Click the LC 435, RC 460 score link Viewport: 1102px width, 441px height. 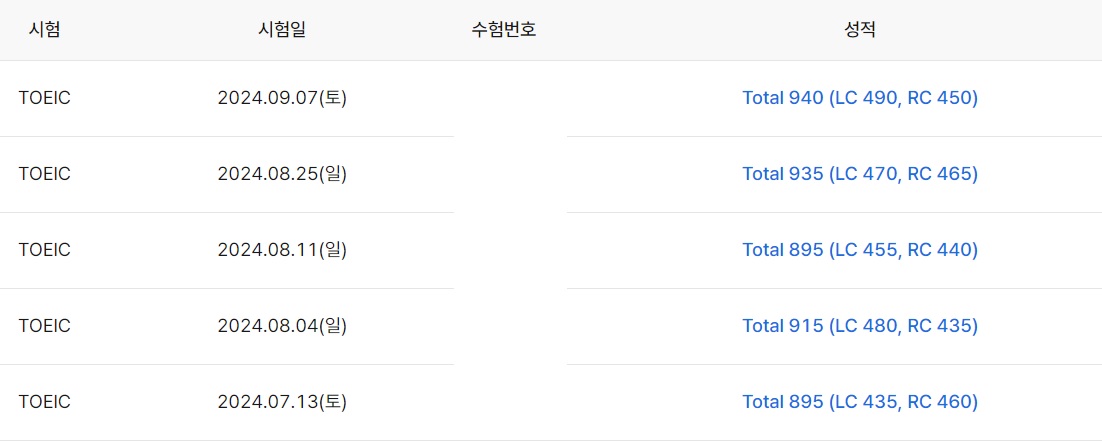[860, 402]
